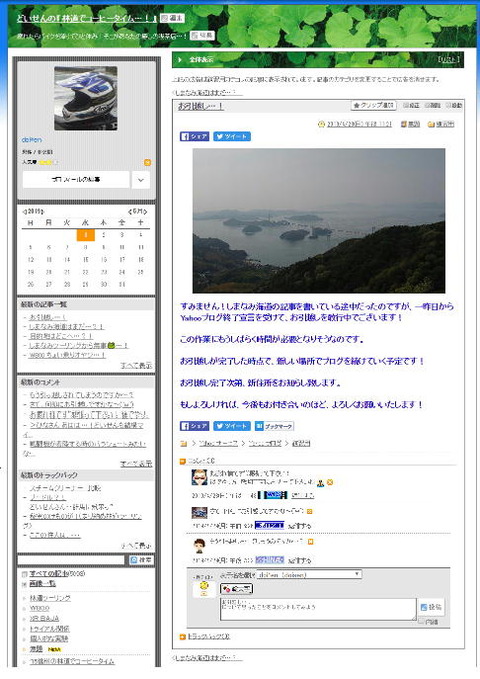Click the orange trackback icon below comment form

[x=182, y=637]
